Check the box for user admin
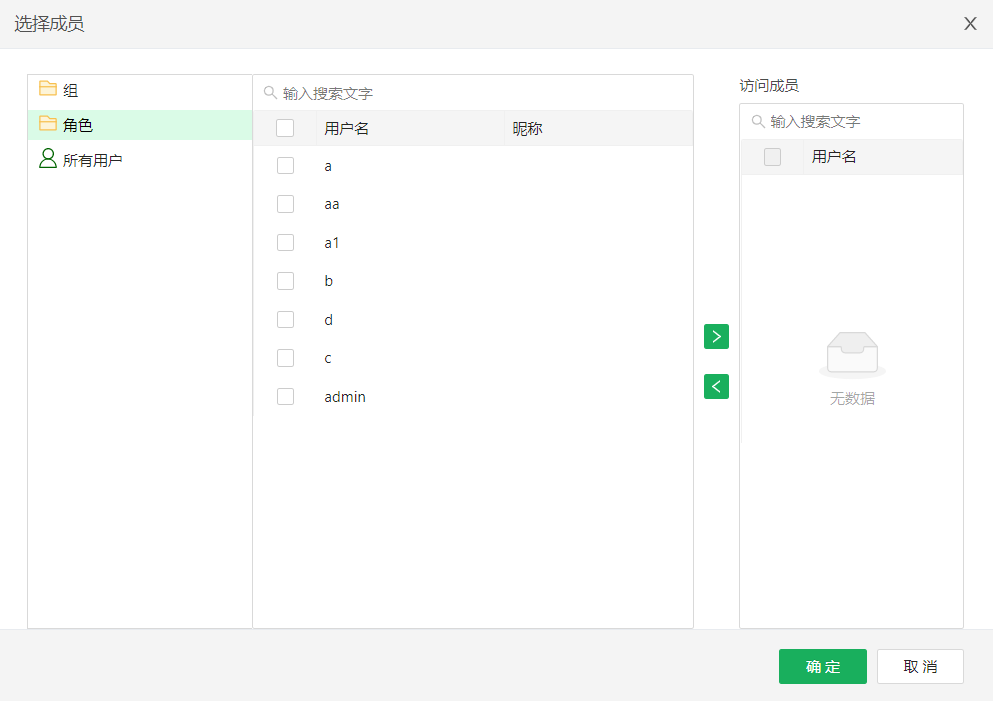This screenshot has height=701, width=993. pyautogui.click(x=285, y=396)
